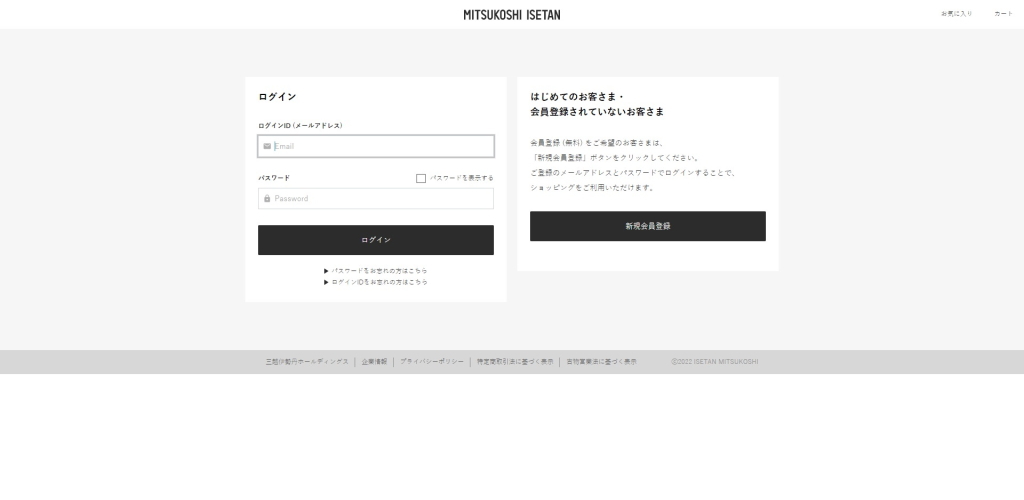Open the ログインIDをお忘れの方はこちら link
Image resolution: width=1024 pixels, height=500 pixels.
tap(380, 282)
